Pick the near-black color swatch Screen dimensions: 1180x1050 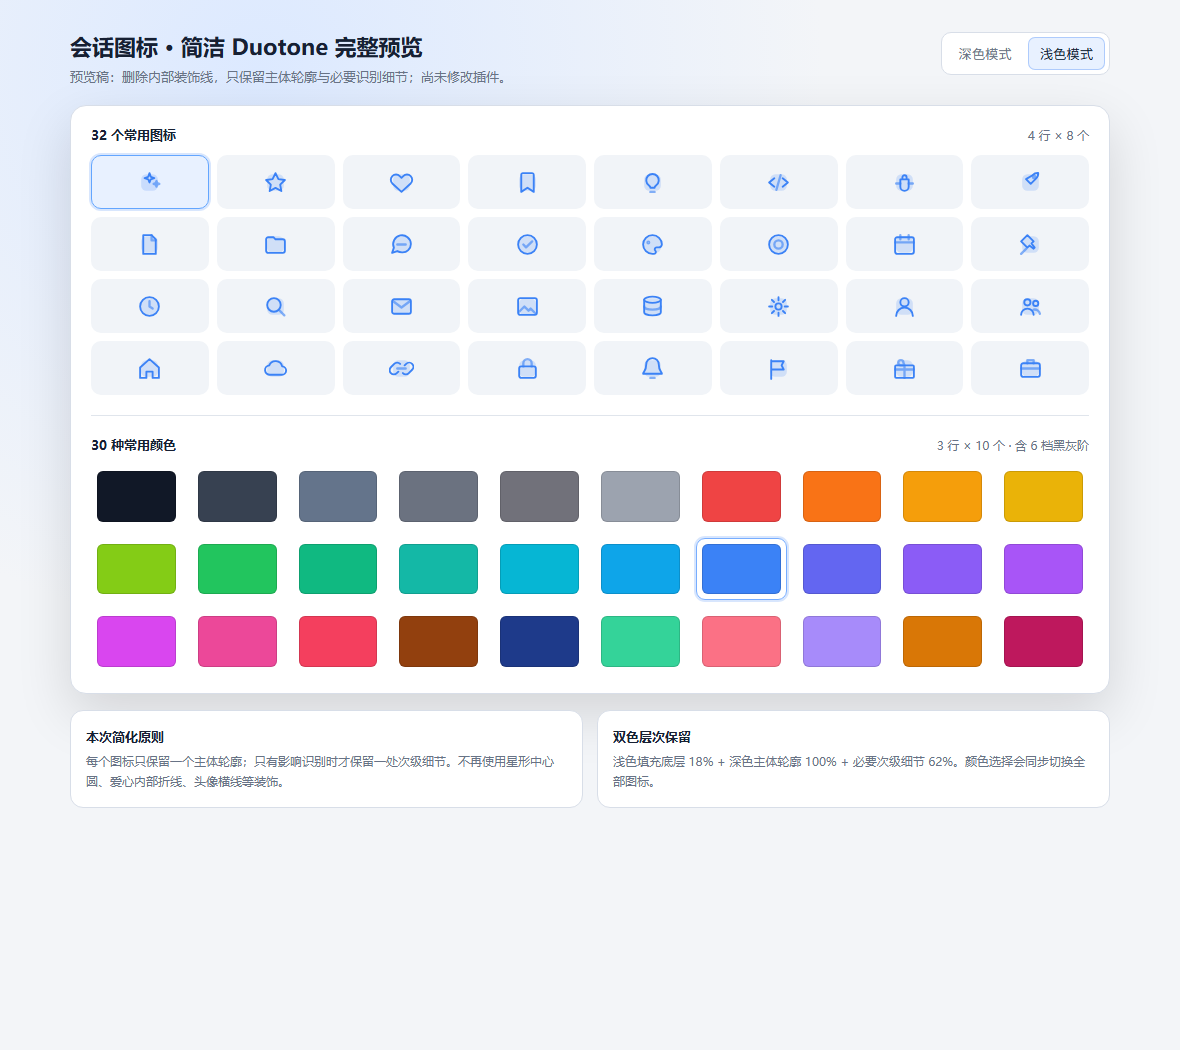click(x=136, y=497)
